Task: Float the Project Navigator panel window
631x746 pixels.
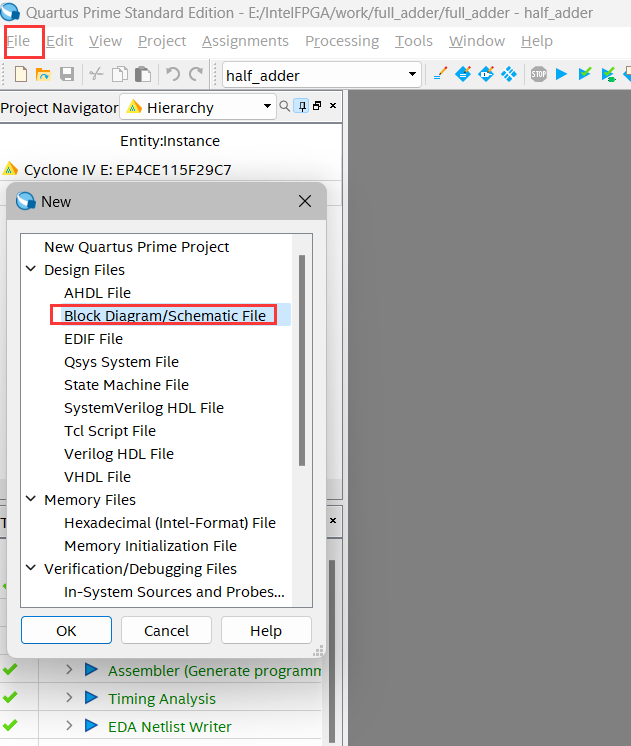Action: [x=317, y=106]
